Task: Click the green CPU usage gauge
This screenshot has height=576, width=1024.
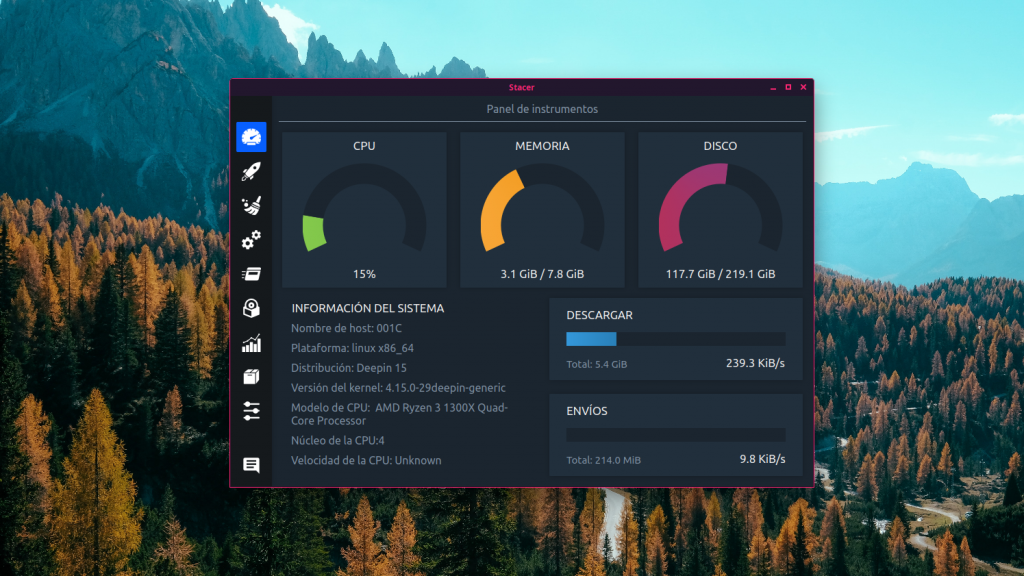Action: (364, 210)
